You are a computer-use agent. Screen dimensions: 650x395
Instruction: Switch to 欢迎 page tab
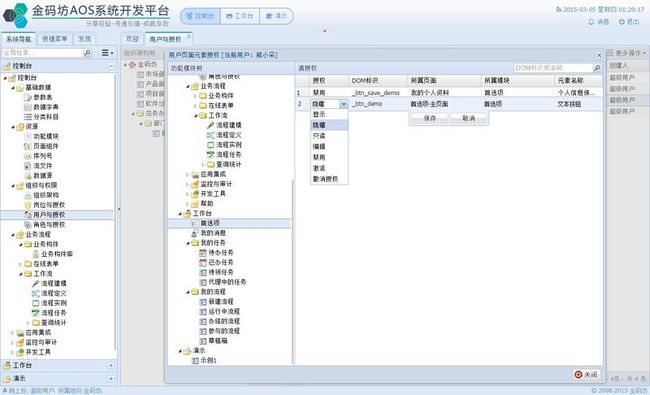tap(132, 39)
